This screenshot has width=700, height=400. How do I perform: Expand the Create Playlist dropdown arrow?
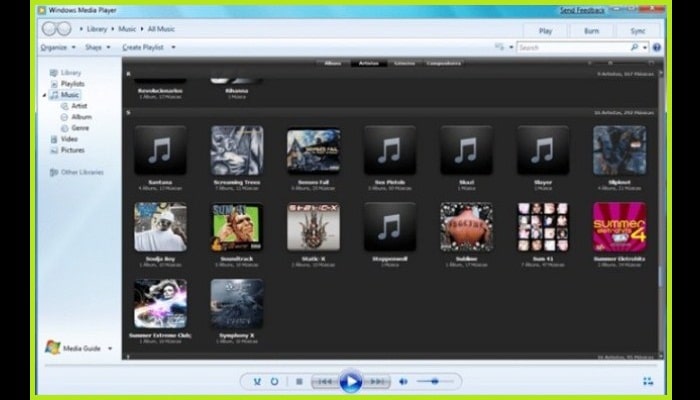[173, 47]
